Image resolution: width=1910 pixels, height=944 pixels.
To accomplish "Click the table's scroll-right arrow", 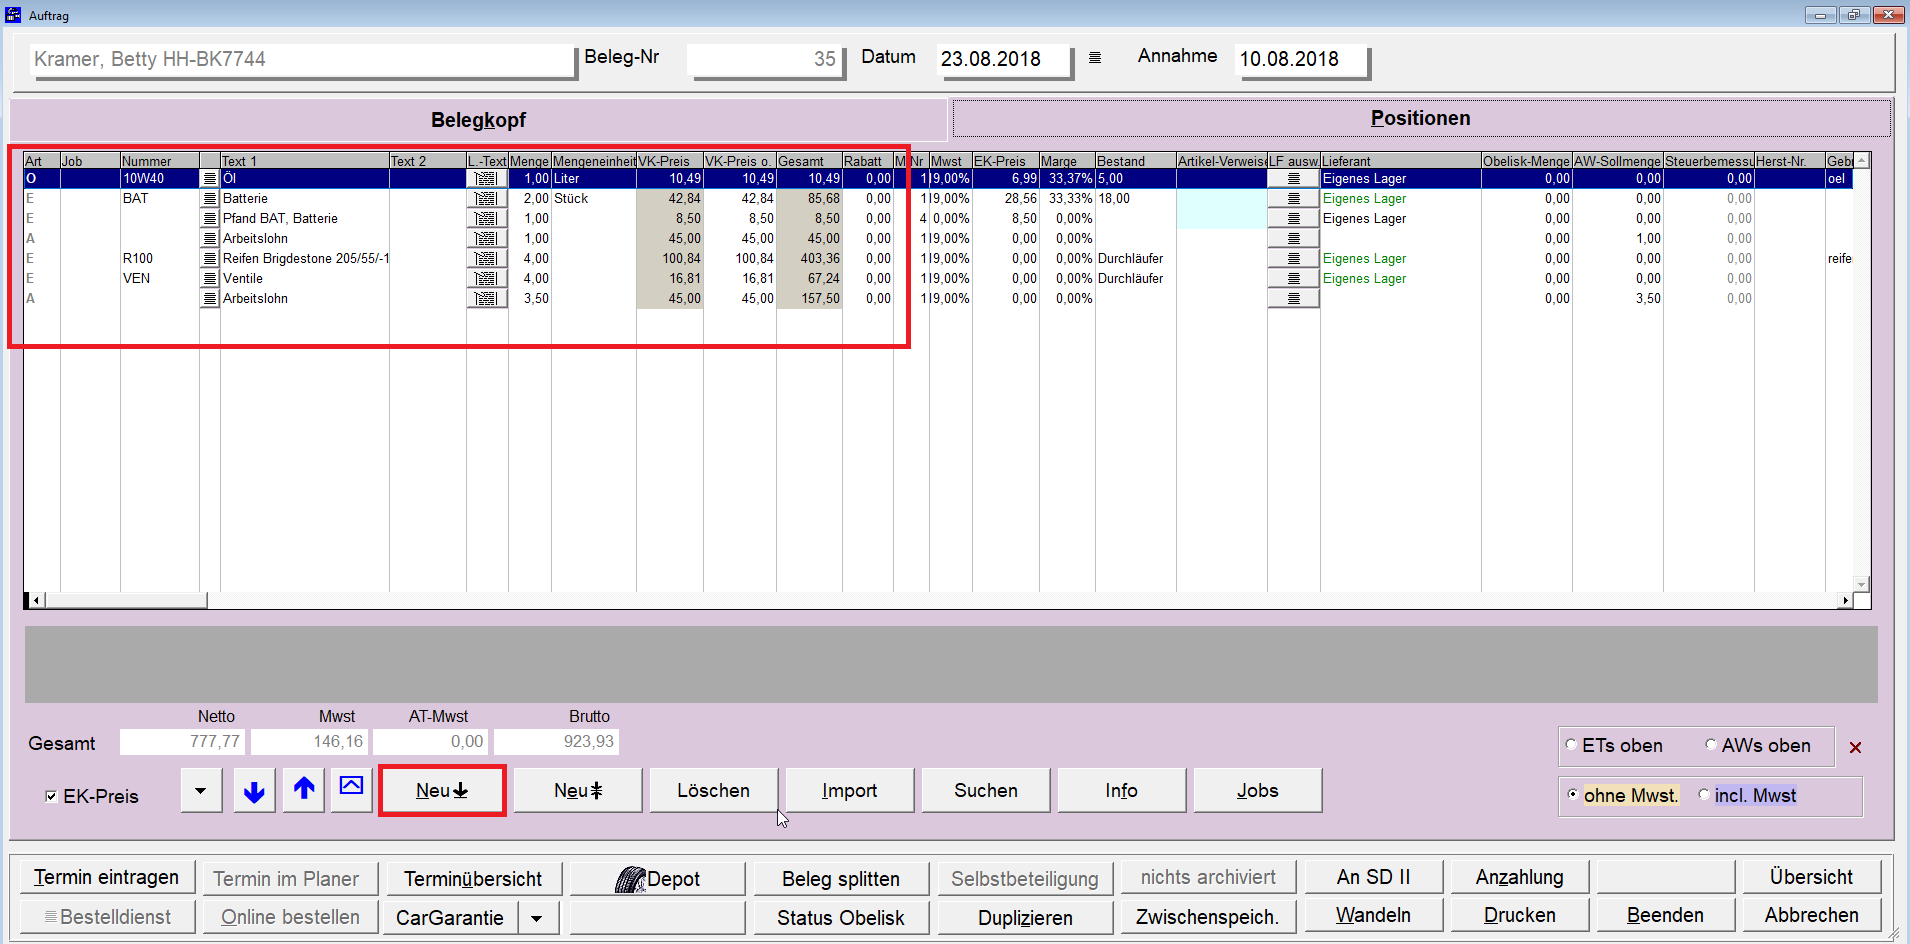I will (1845, 600).
